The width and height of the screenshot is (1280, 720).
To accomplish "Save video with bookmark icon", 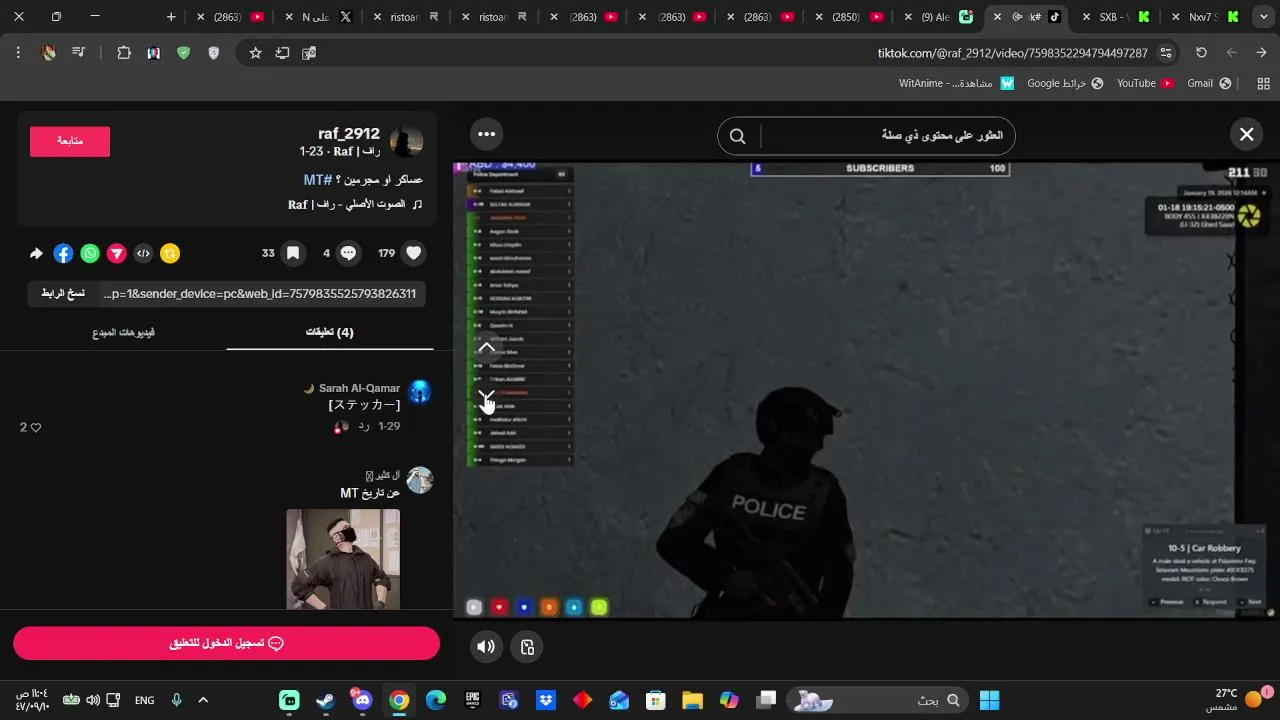I will coord(293,253).
